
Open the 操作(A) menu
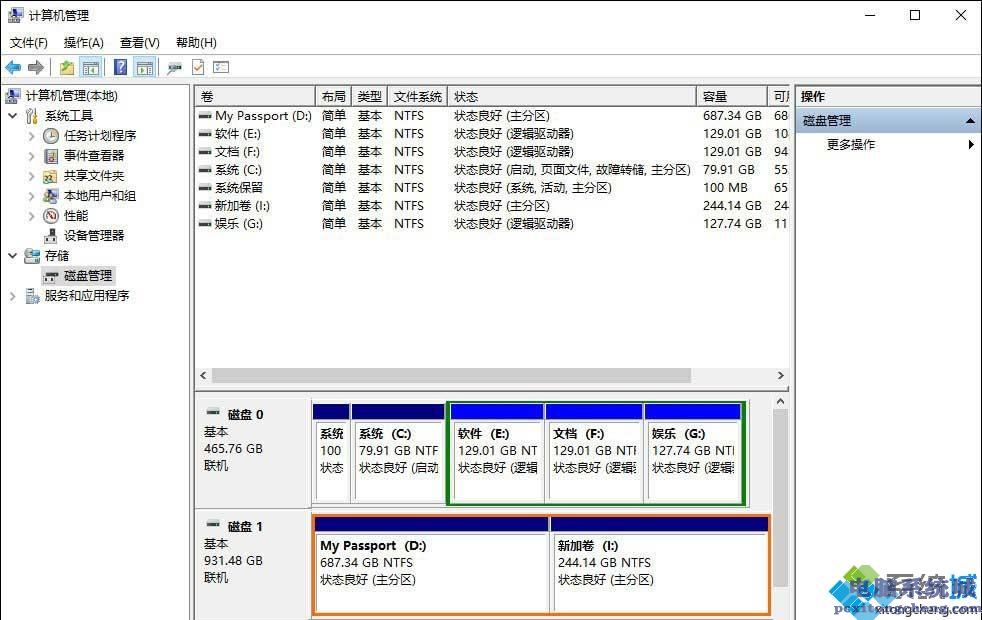pyautogui.click(x=83, y=43)
